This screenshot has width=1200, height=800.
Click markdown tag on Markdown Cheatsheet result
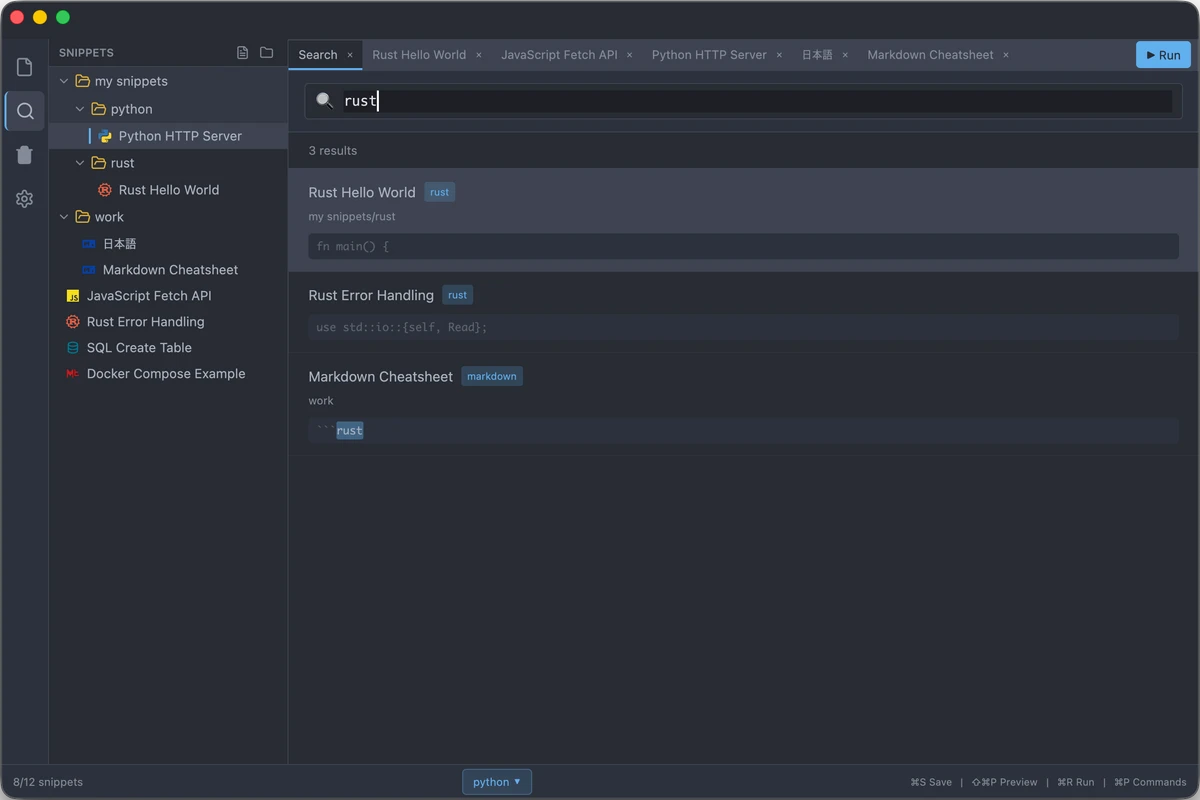click(492, 376)
